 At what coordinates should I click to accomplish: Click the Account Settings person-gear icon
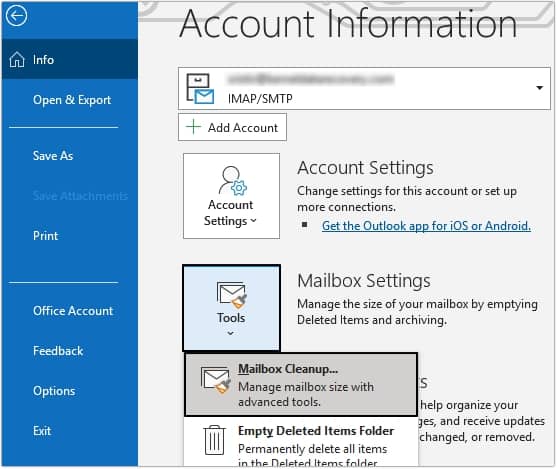pos(232,180)
